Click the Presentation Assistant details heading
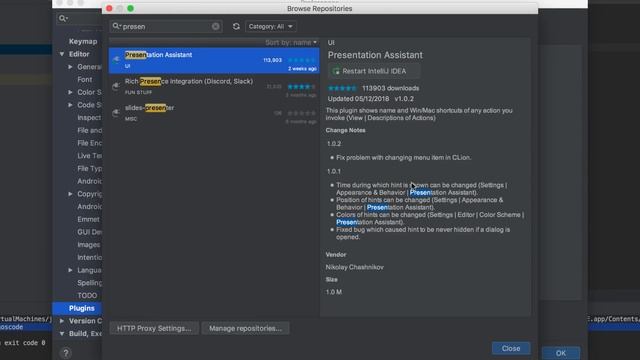This screenshot has height=360, width=640. [375, 55]
